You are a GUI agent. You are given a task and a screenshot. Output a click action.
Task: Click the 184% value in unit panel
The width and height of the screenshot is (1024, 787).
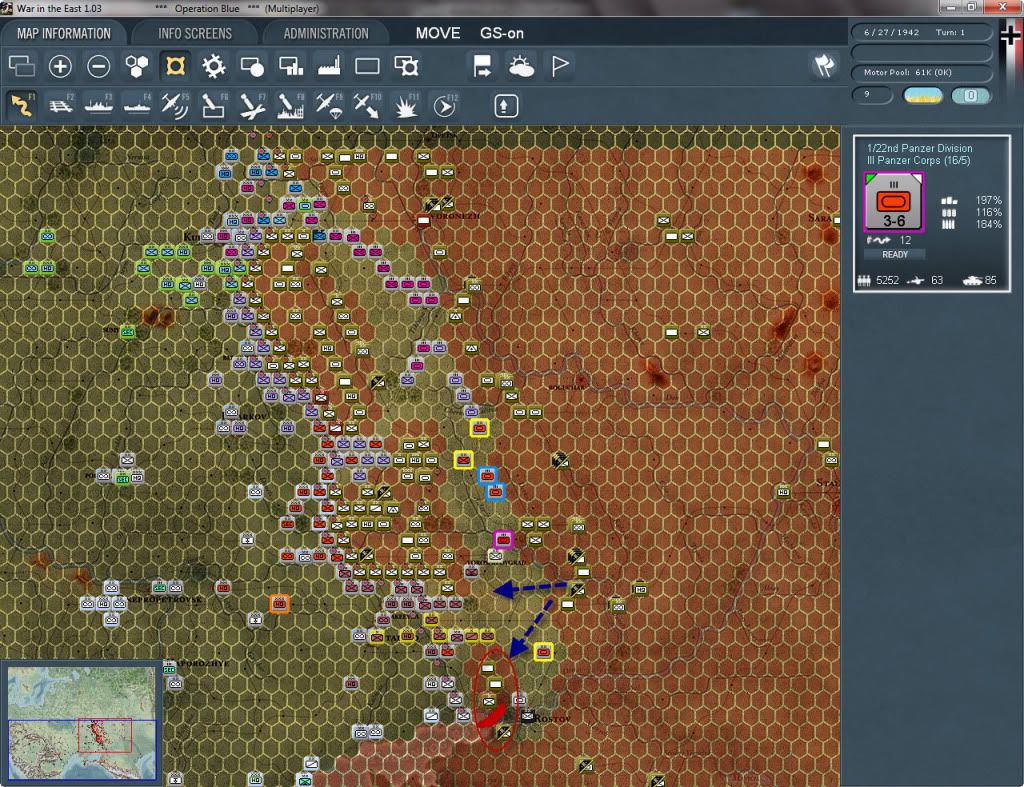[988, 224]
